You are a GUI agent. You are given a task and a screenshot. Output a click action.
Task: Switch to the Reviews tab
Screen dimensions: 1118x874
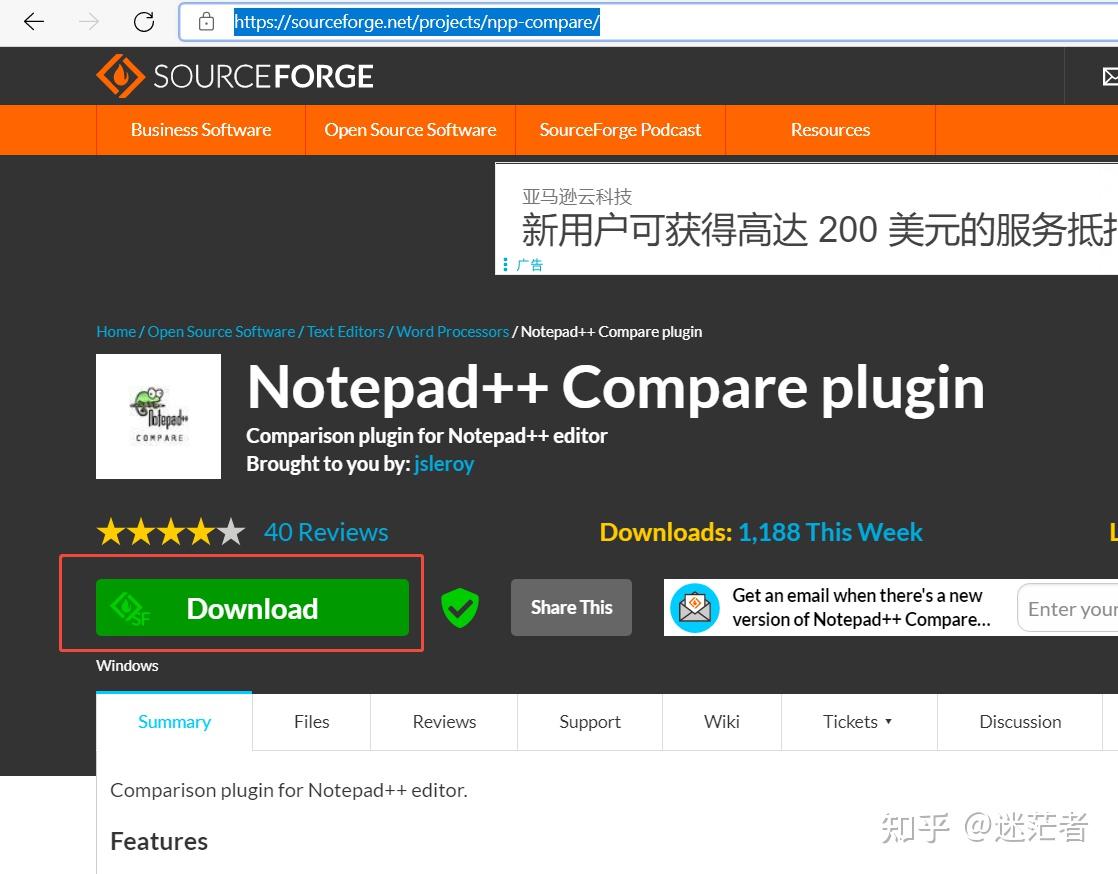click(x=444, y=721)
